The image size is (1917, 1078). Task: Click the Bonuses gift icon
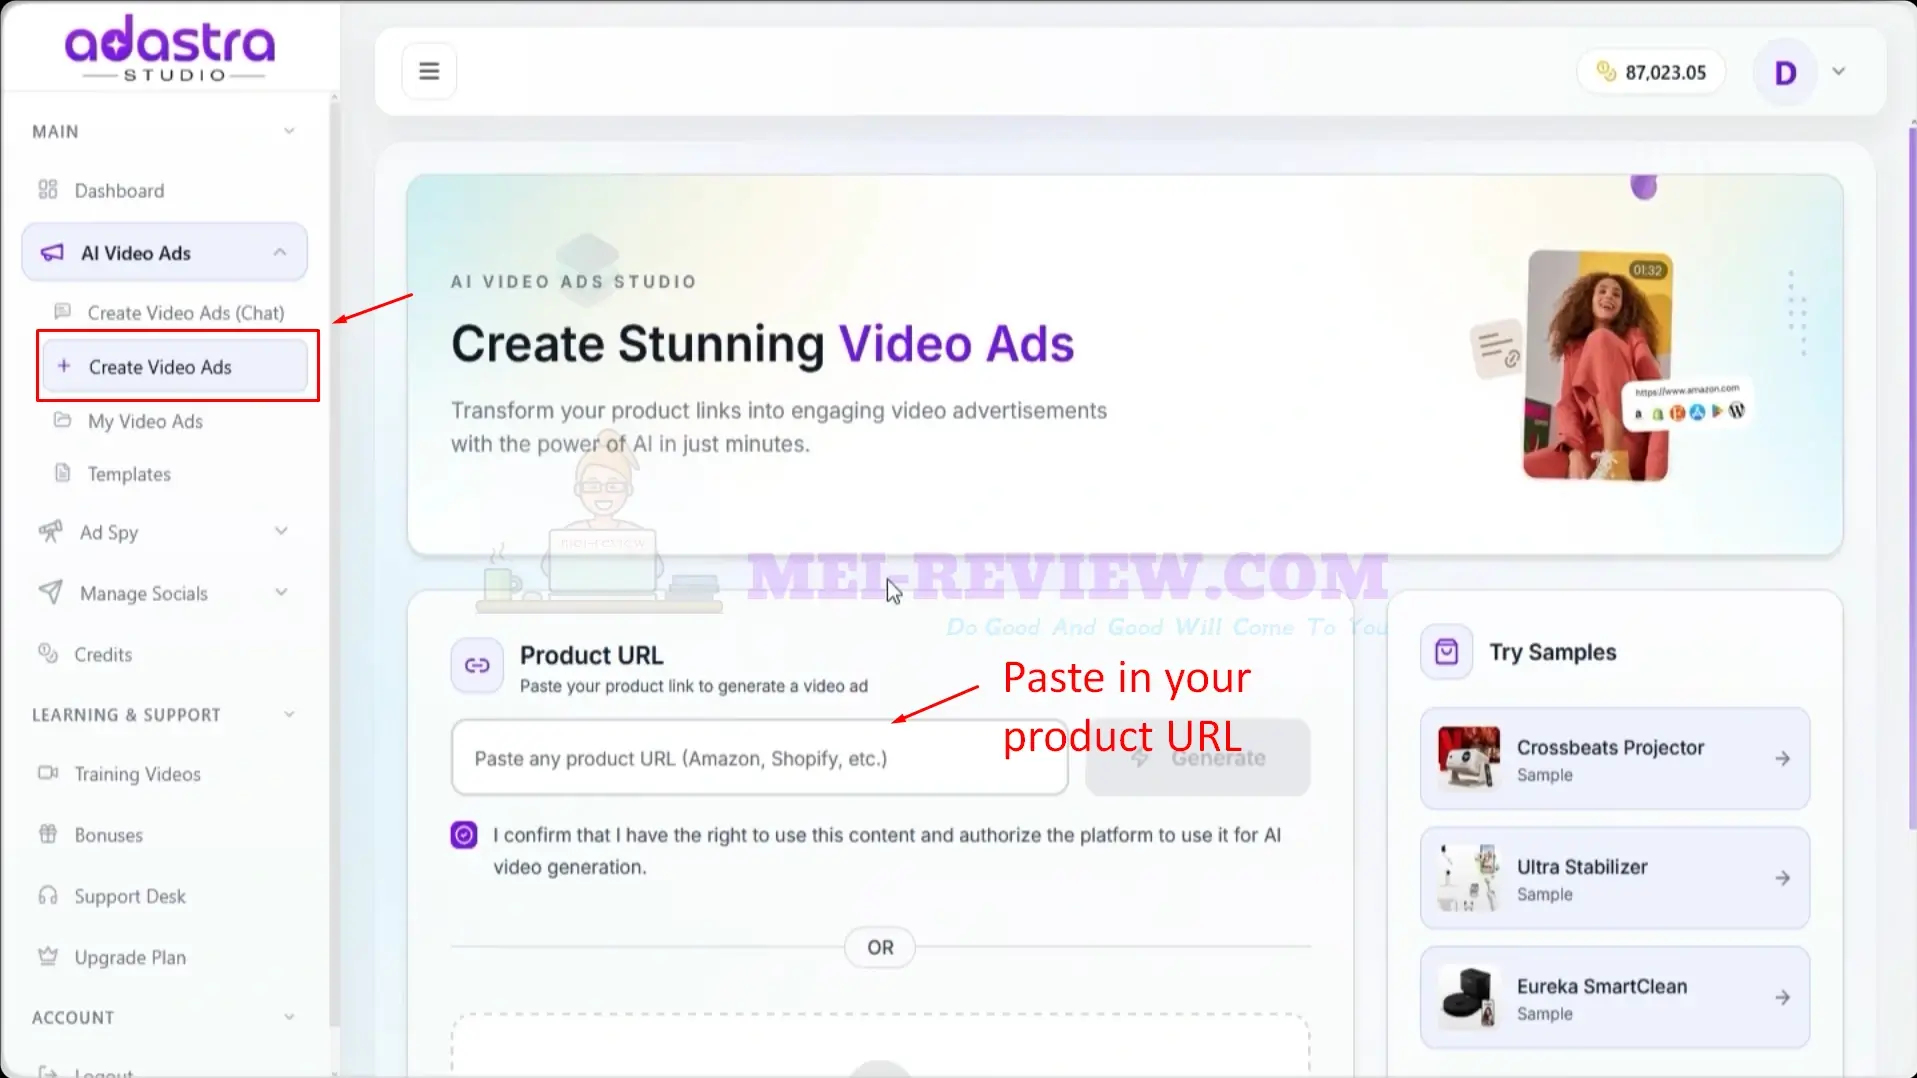click(48, 834)
